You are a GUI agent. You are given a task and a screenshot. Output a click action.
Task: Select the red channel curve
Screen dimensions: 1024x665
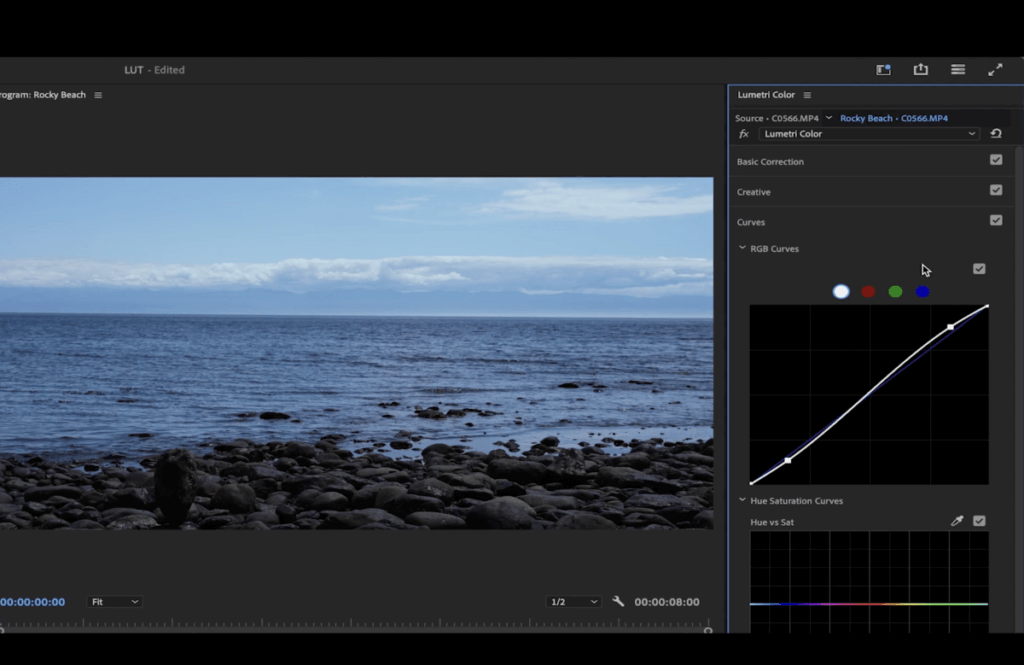coord(867,291)
